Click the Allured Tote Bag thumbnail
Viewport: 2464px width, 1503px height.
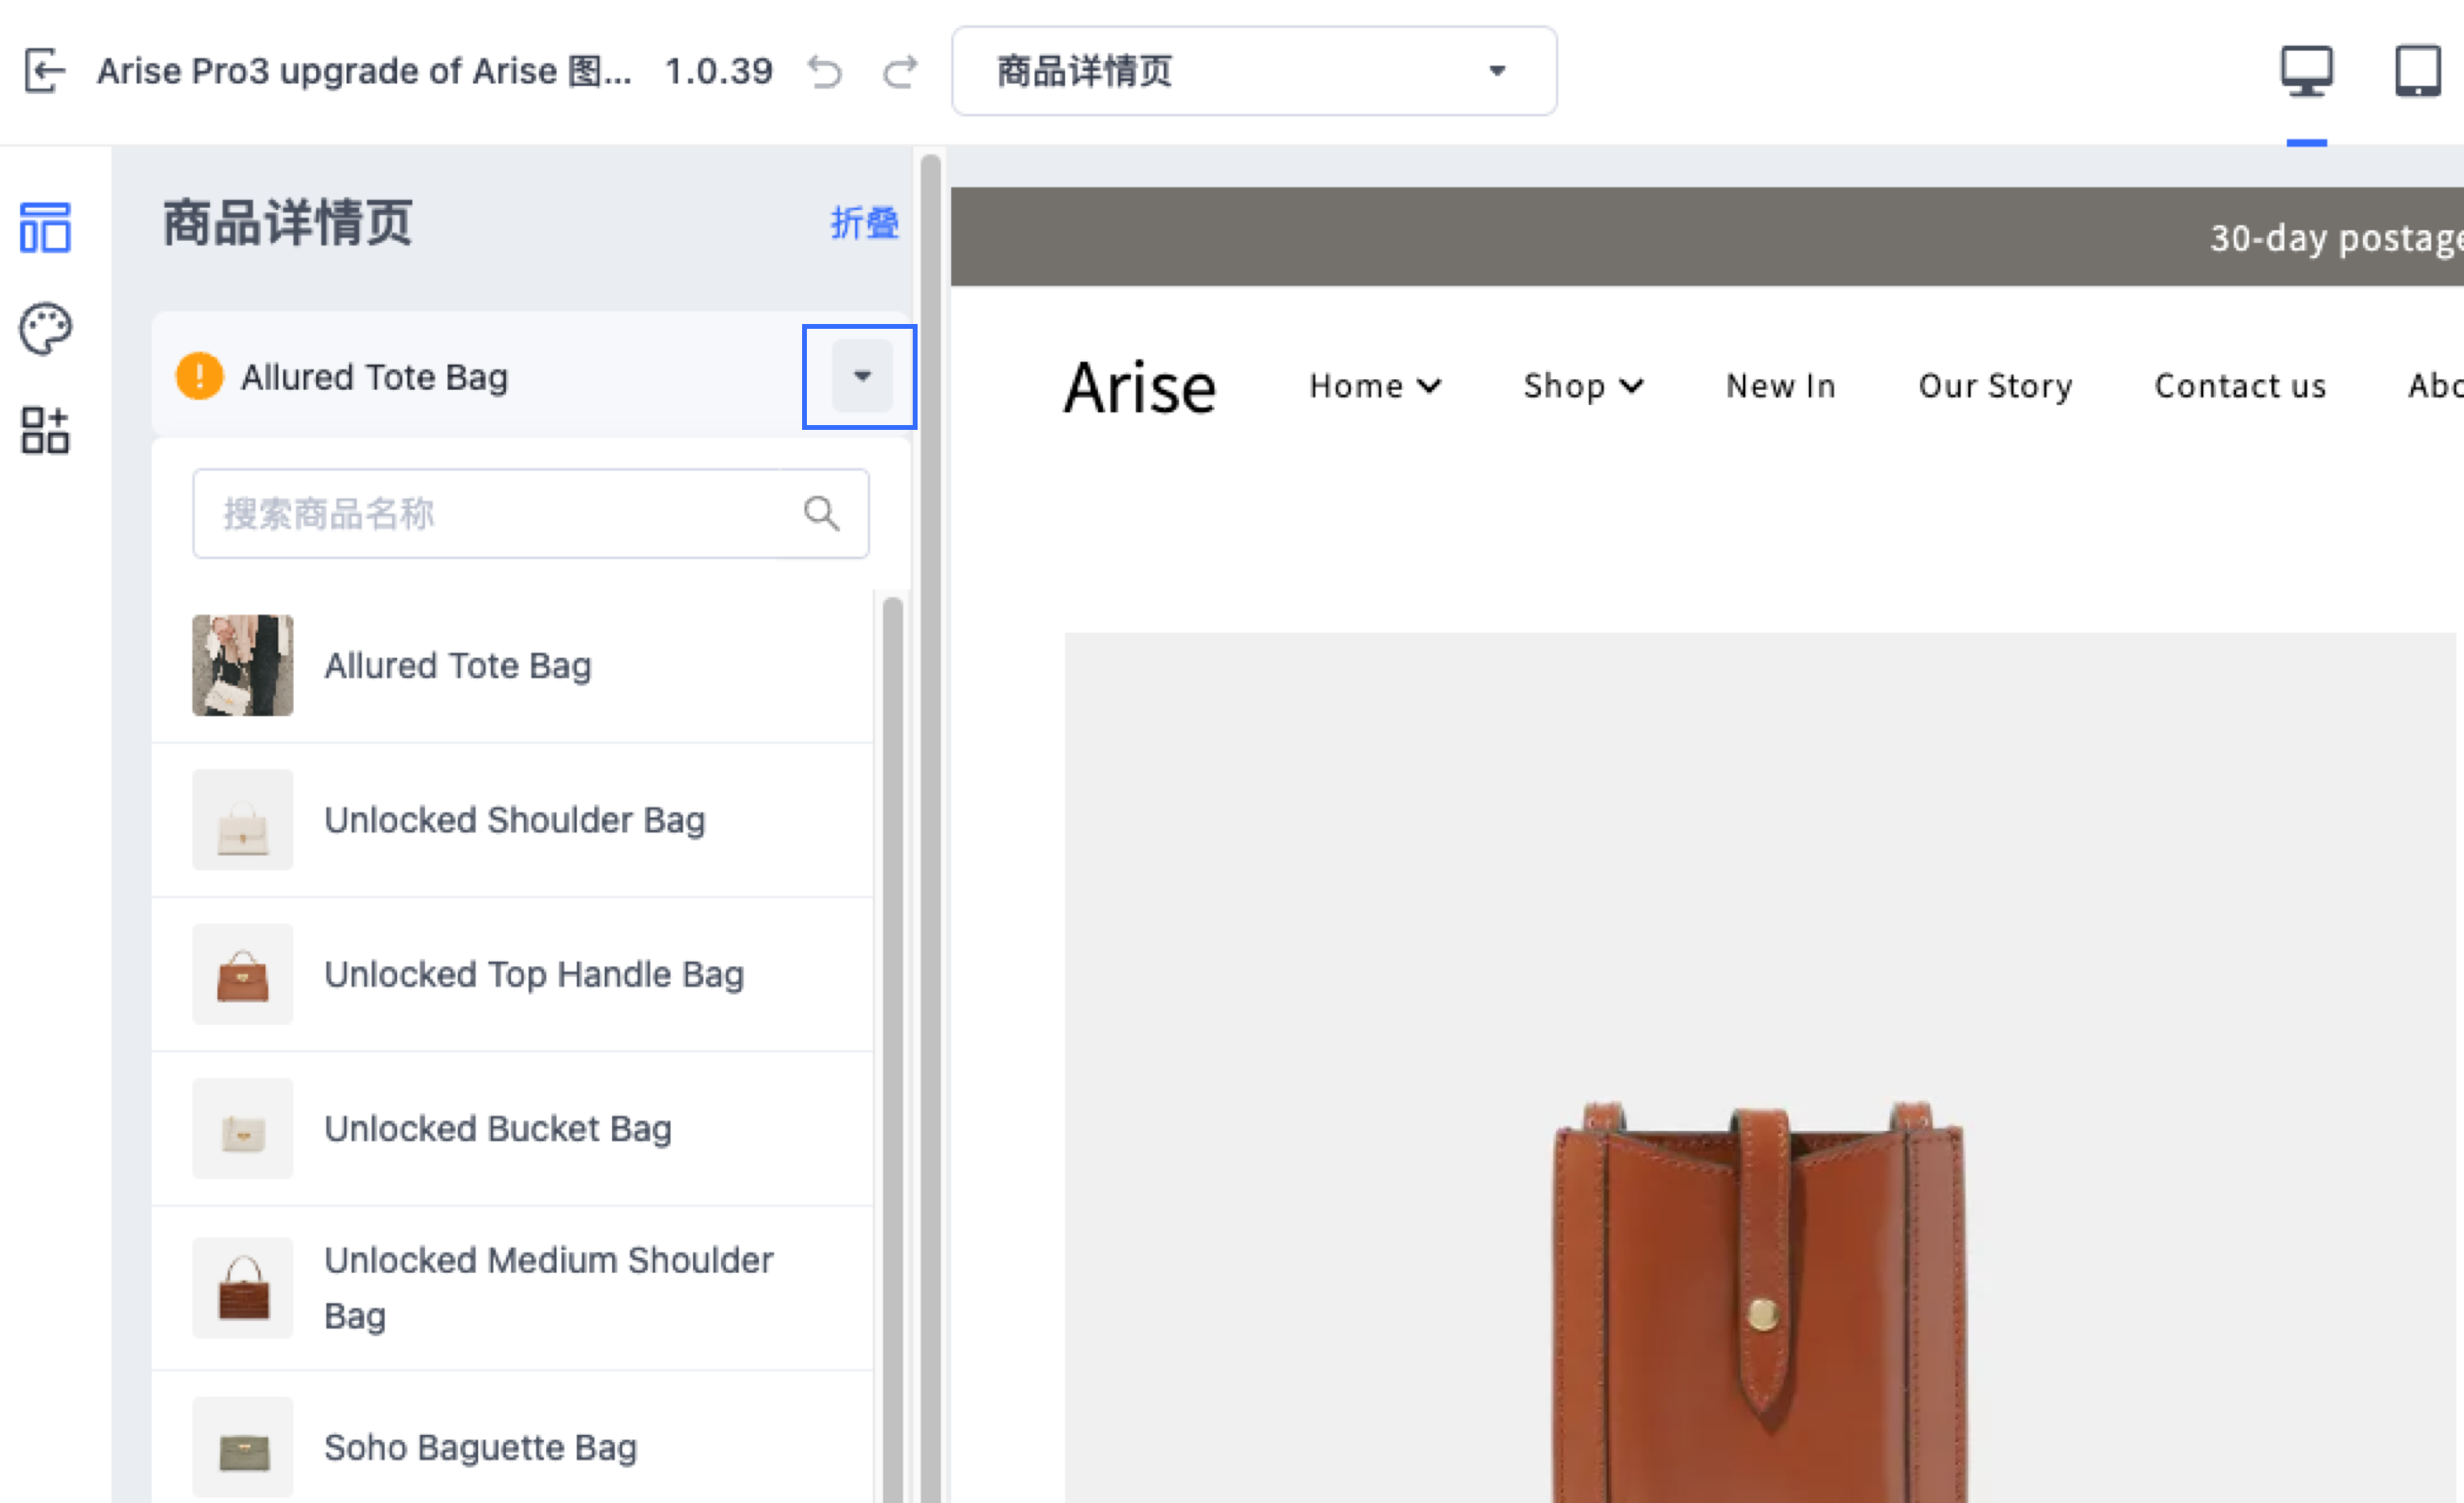242,665
